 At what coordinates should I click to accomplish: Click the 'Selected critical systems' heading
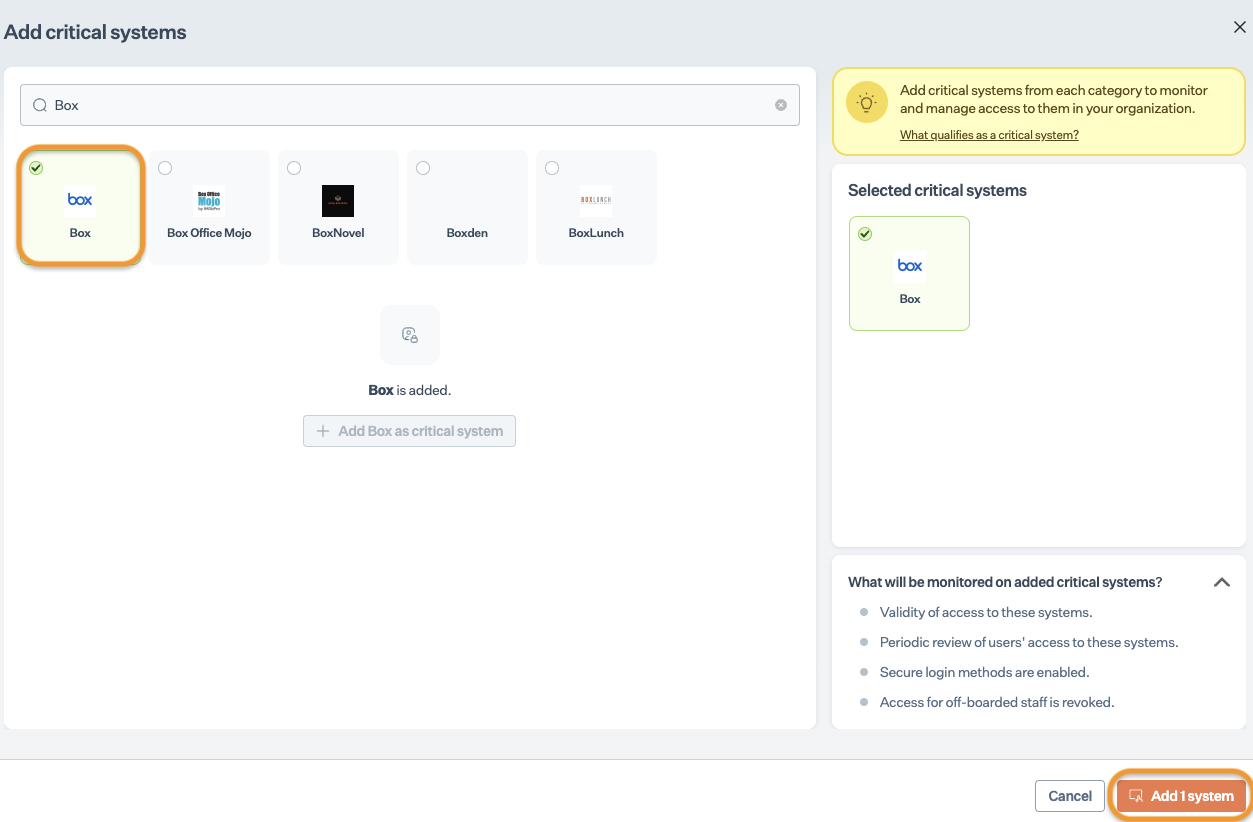pyautogui.click(x=937, y=190)
